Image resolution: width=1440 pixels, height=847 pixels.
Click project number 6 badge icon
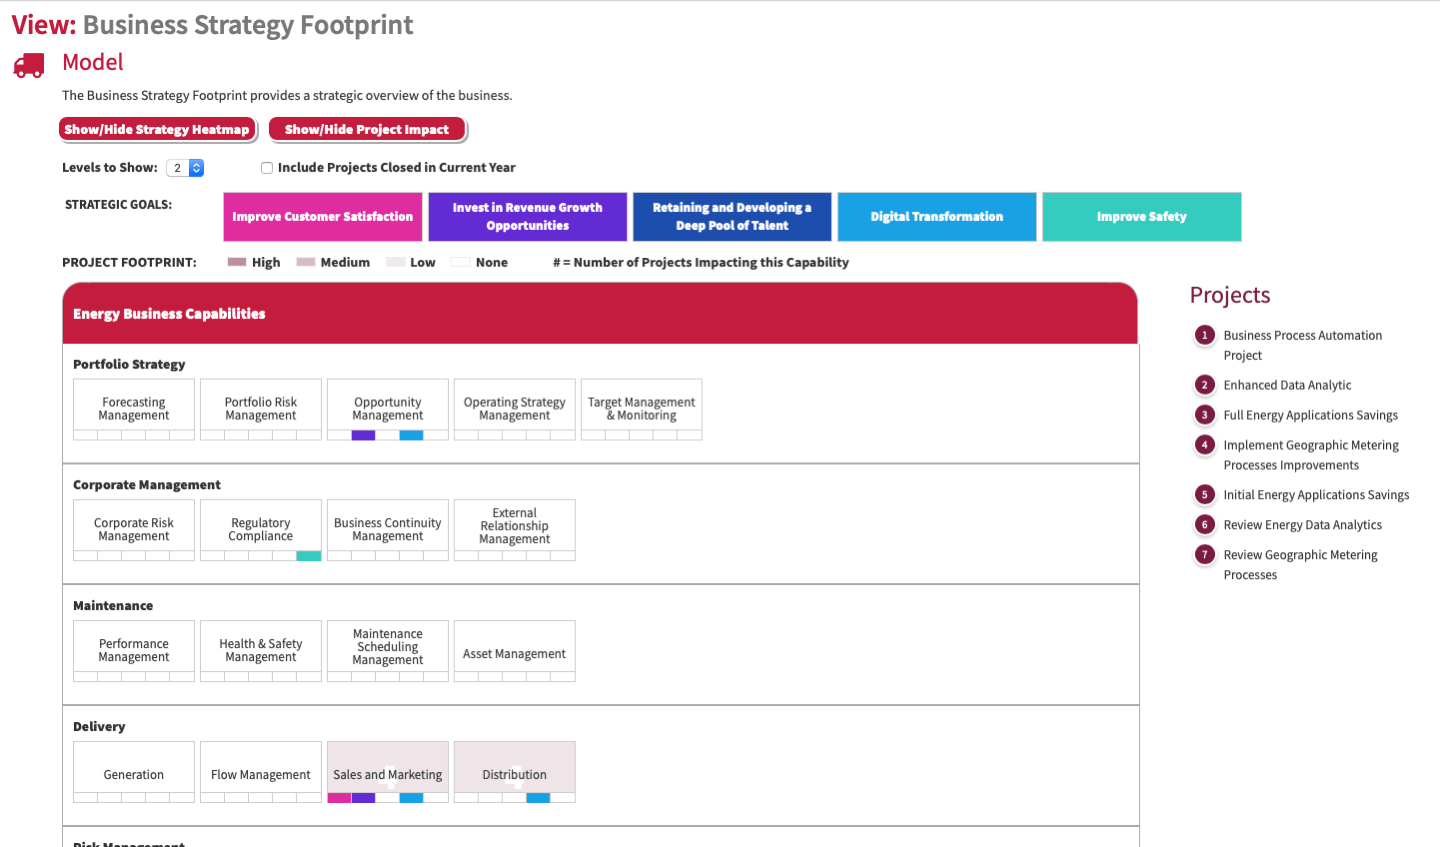click(1205, 525)
